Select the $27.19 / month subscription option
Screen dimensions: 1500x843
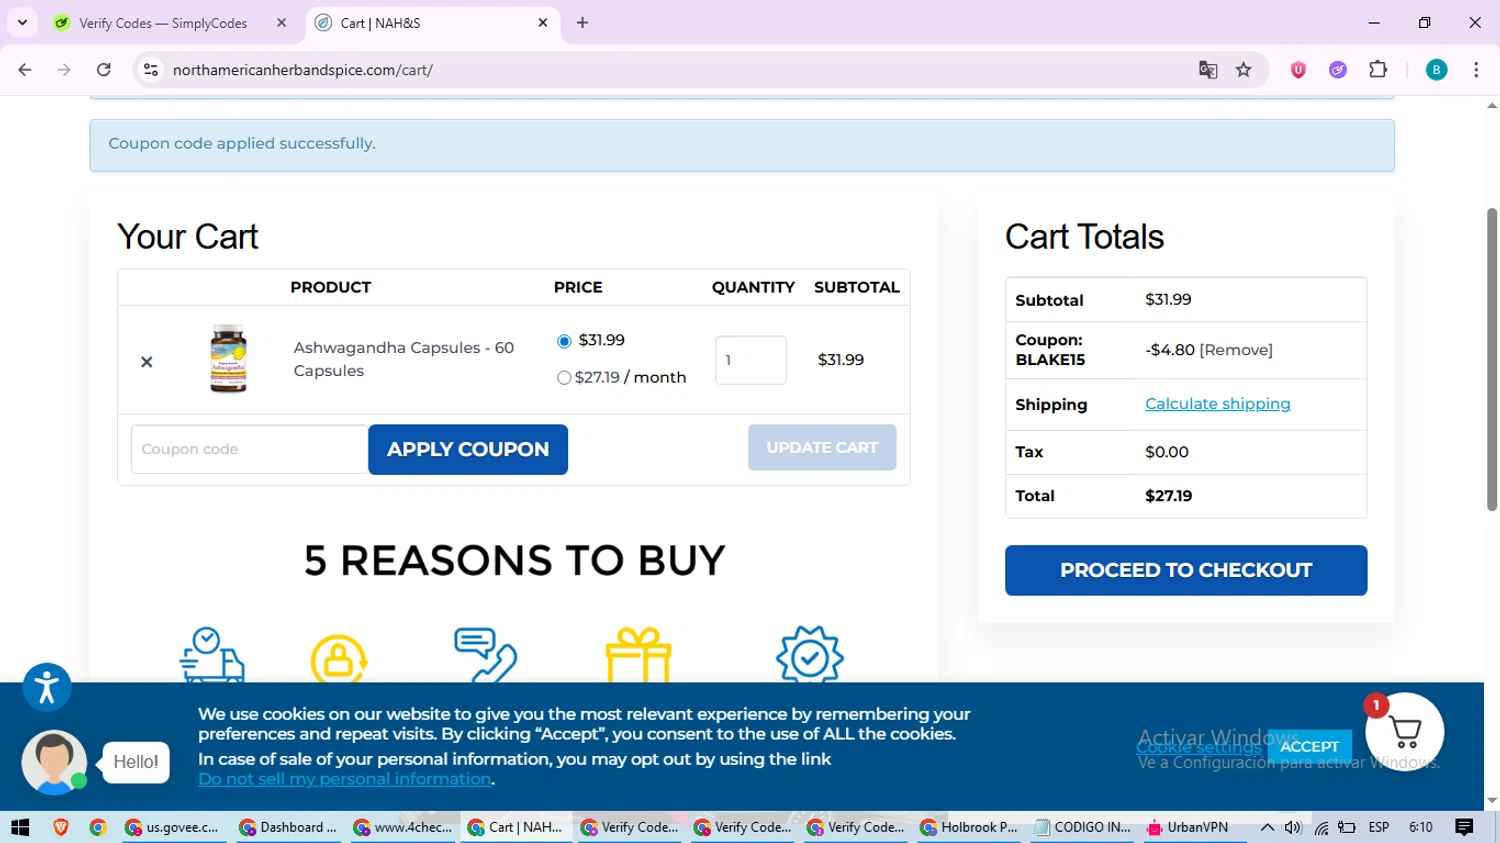coord(564,378)
